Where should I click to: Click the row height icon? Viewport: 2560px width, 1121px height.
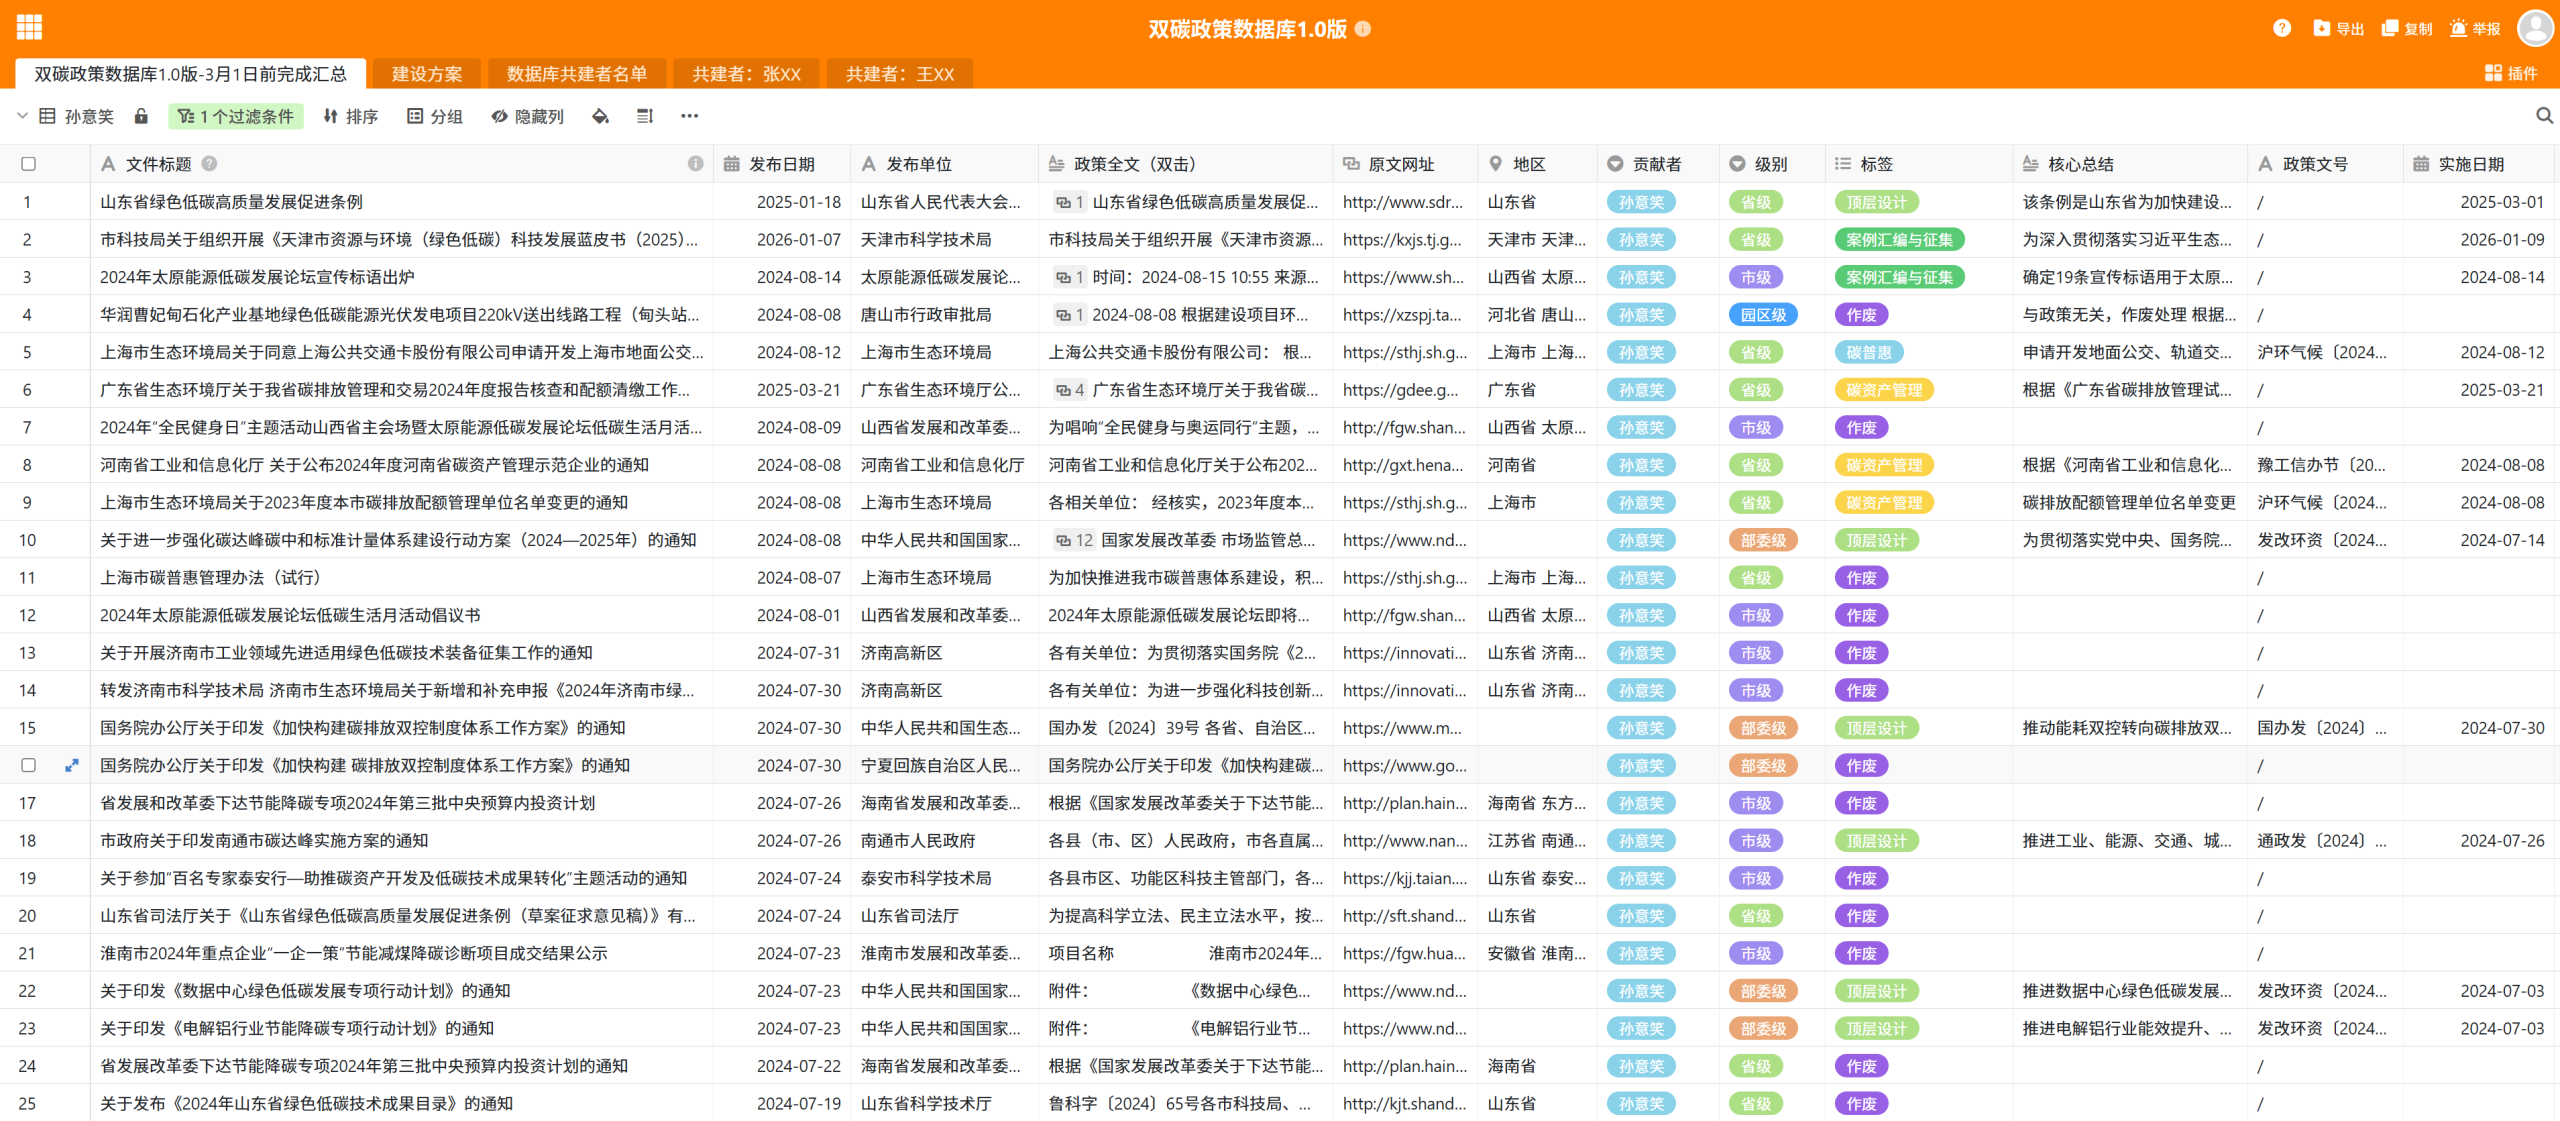coord(645,117)
